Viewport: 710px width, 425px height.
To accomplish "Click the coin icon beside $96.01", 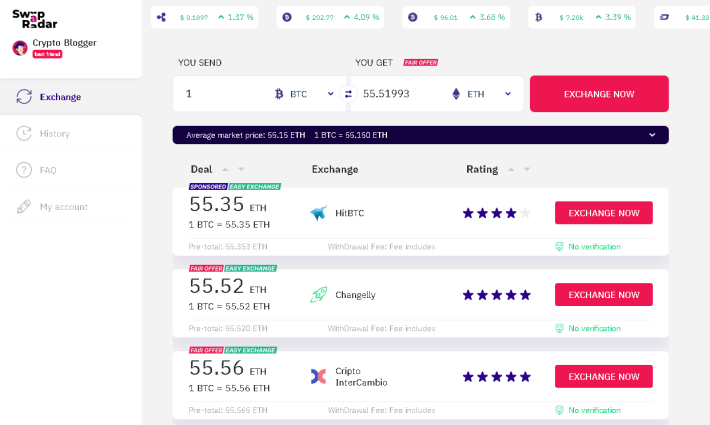I will coord(413,17).
